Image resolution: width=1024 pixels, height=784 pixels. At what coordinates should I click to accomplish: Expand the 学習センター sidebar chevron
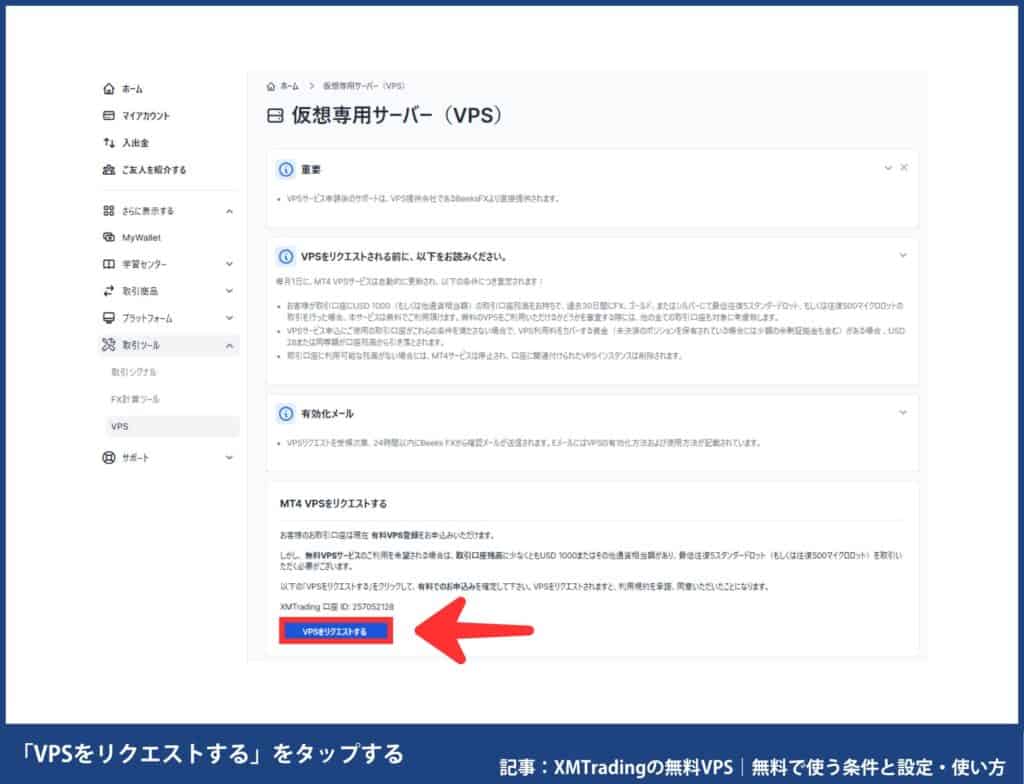(x=229, y=264)
